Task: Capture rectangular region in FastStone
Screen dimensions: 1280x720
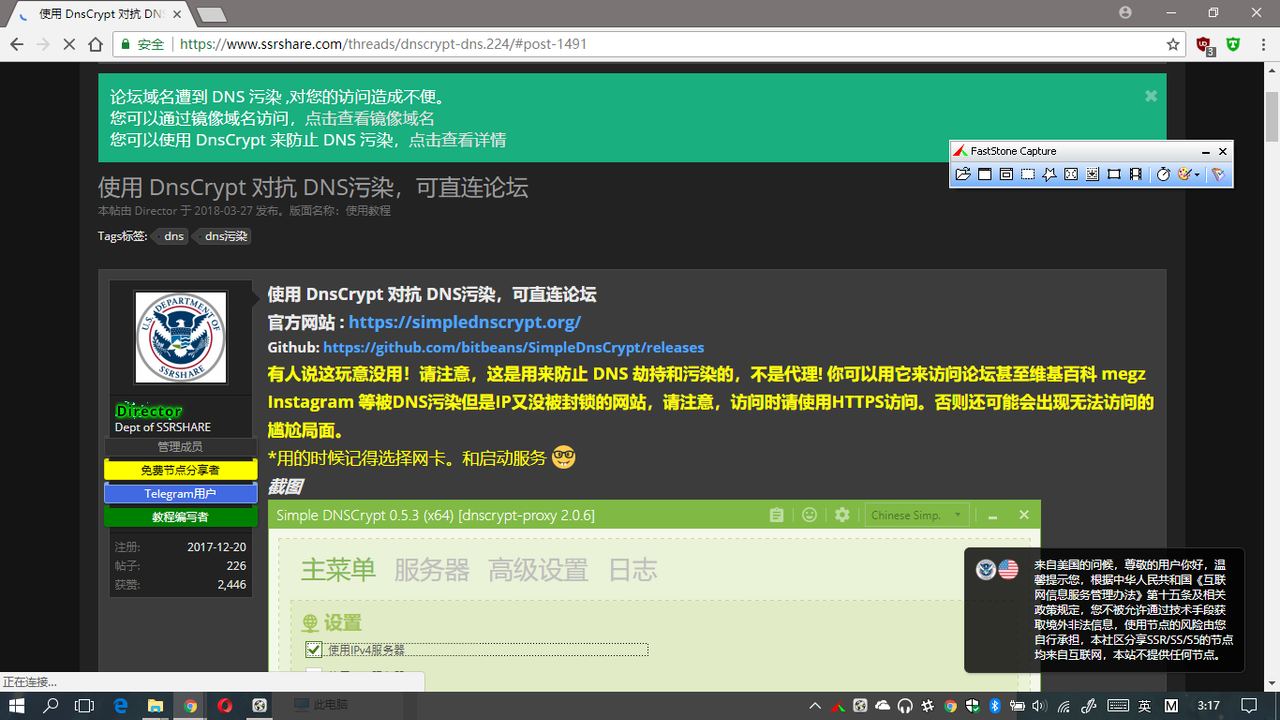Action: [1028, 174]
